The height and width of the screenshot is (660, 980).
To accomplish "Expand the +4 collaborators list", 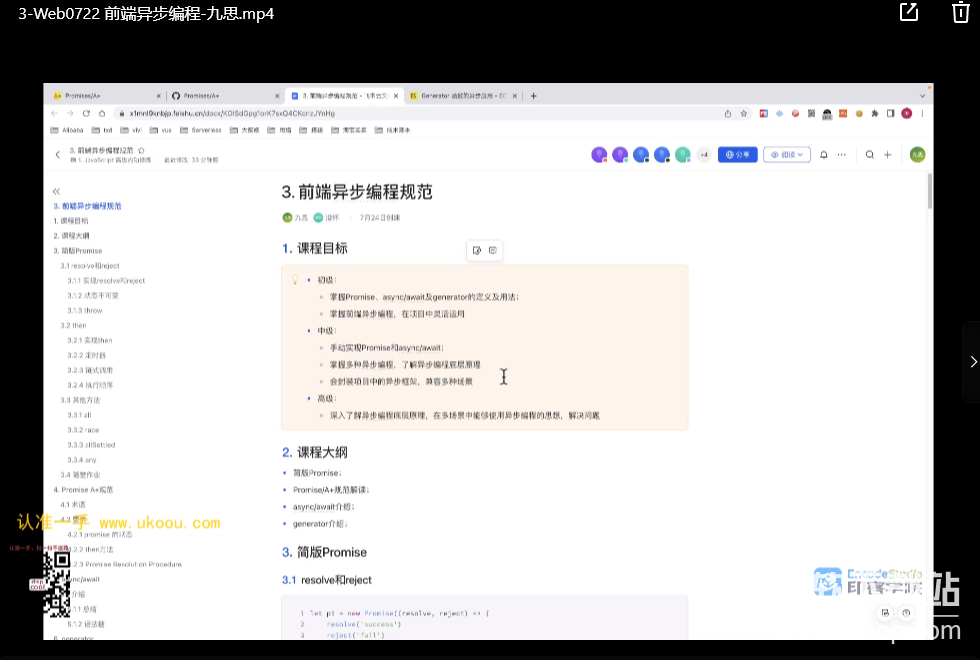I will 703,155.
